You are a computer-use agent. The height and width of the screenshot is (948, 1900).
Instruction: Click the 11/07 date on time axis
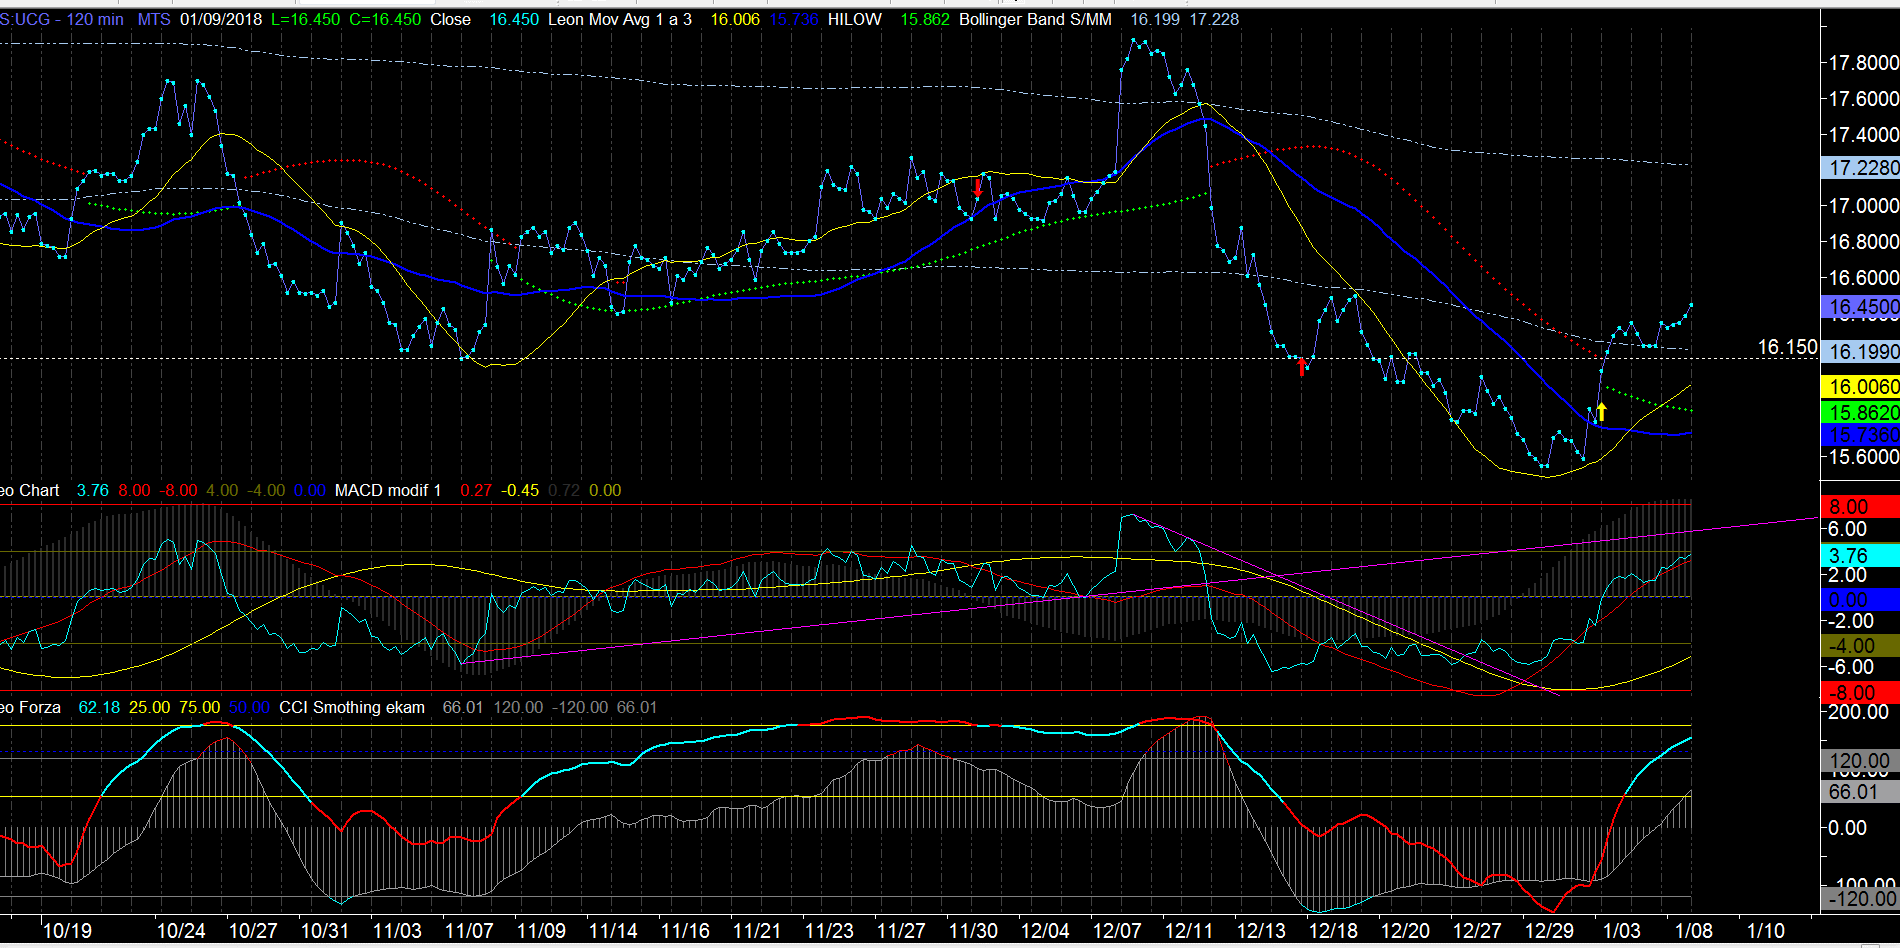coord(469,931)
